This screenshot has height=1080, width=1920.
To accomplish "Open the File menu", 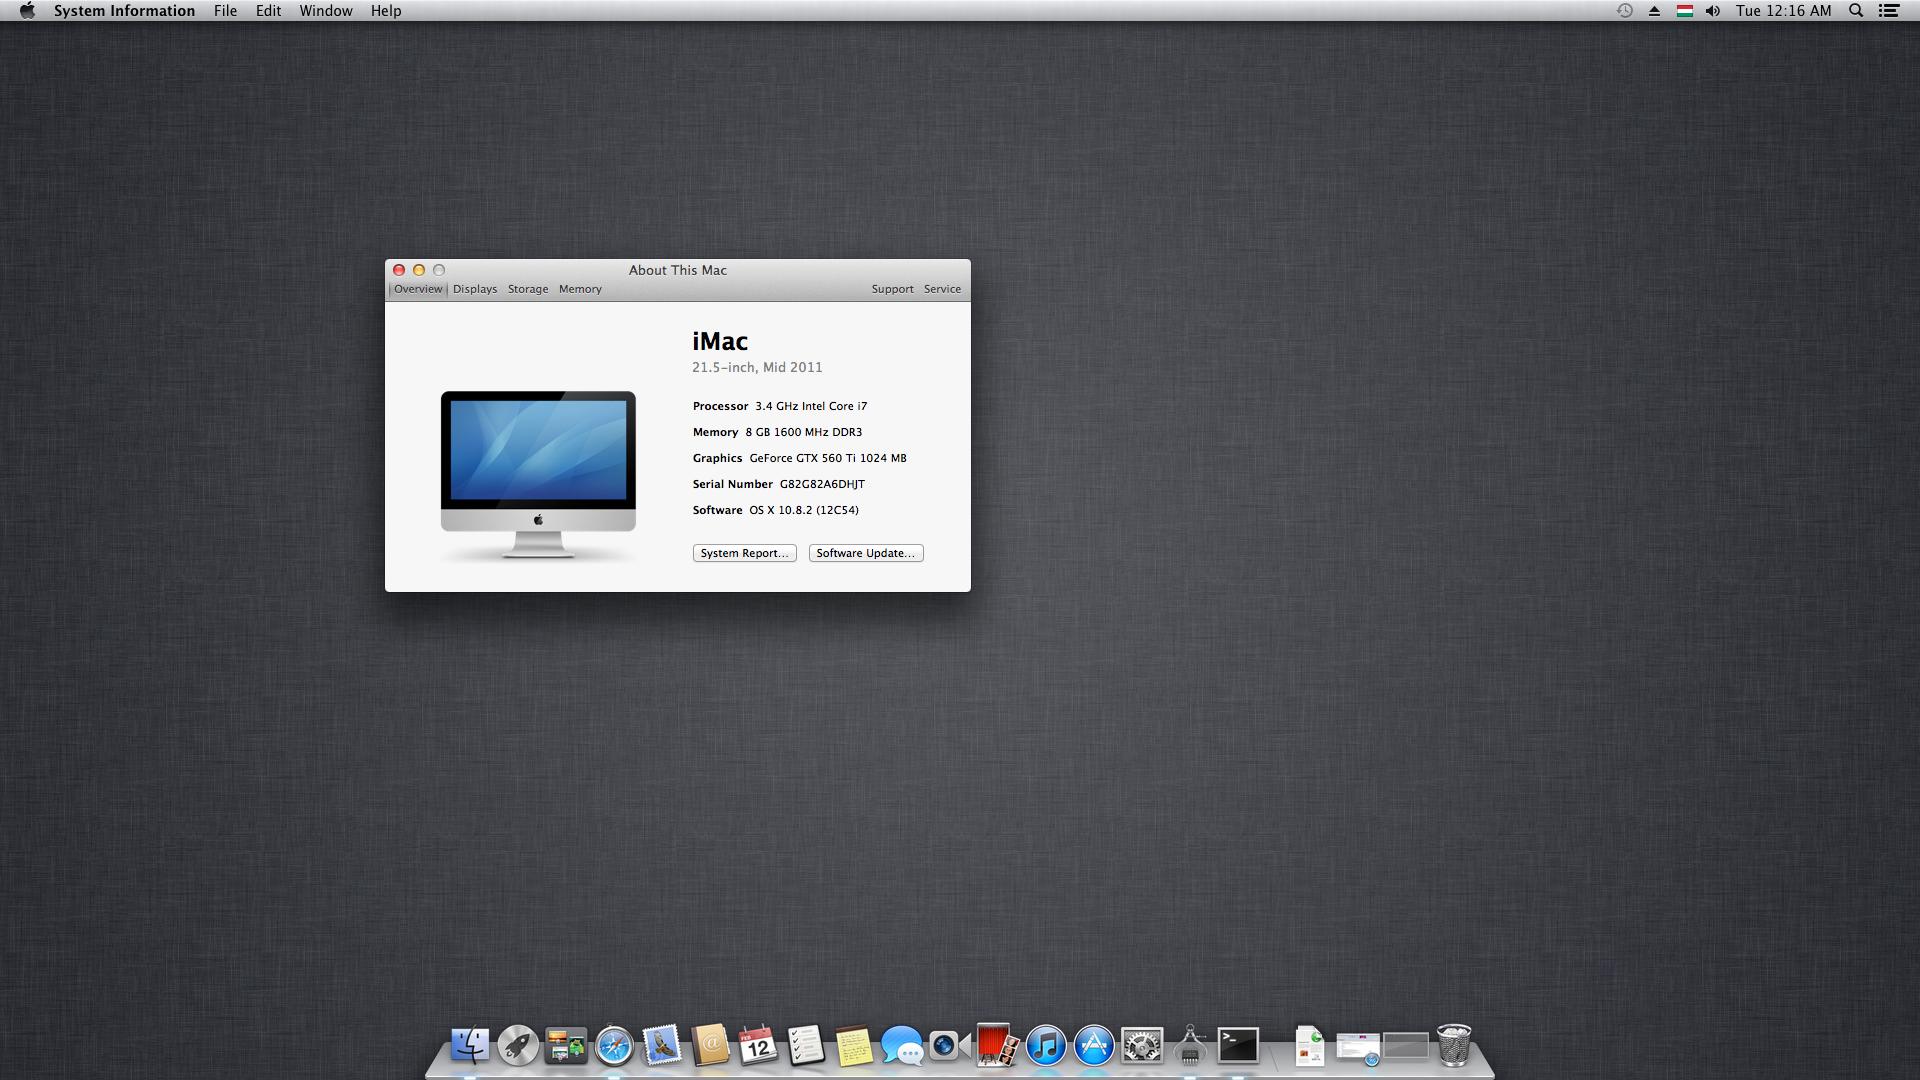I will pos(225,11).
